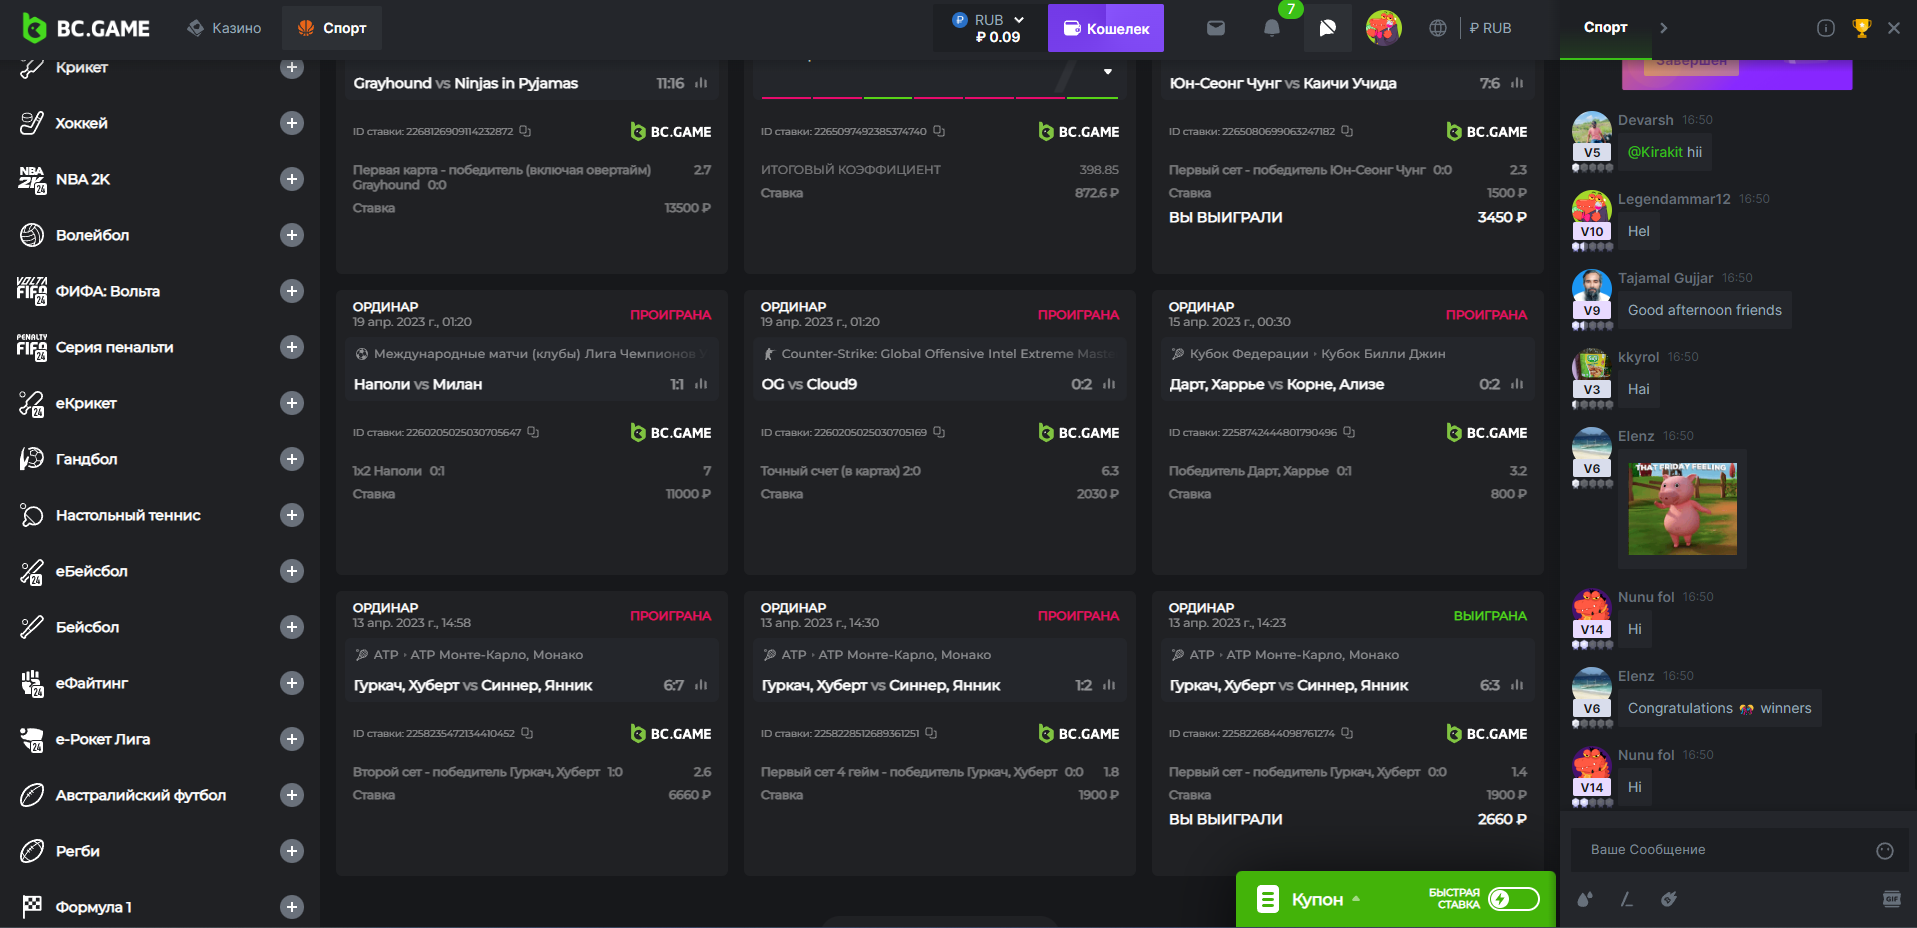The image size is (1917, 928).
Task: Expand the Хоккей category
Action: (x=292, y=123)
